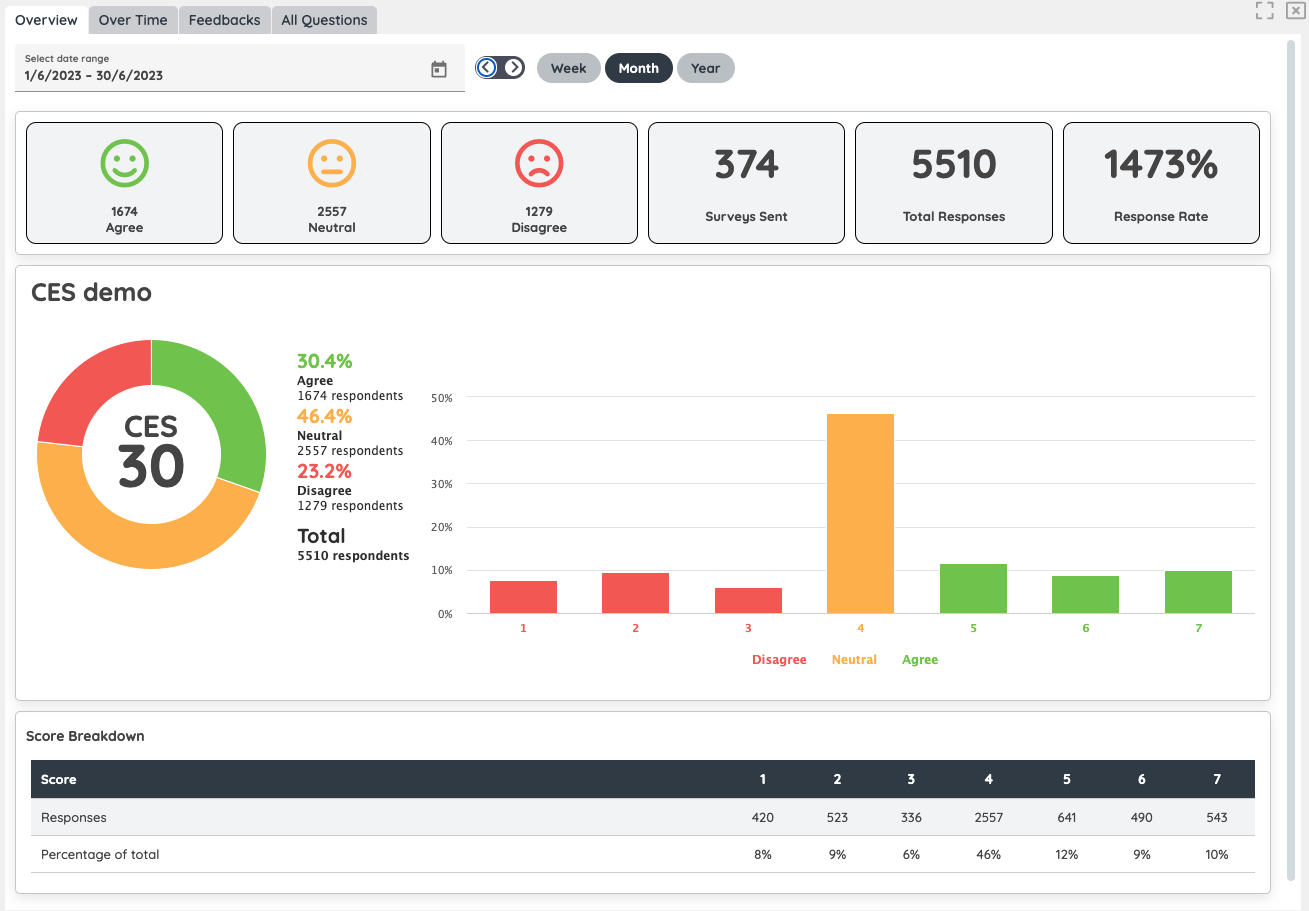This screenshot has height=911, width=1309.
Task: Set the range to Year
Action: click(705, 68)
